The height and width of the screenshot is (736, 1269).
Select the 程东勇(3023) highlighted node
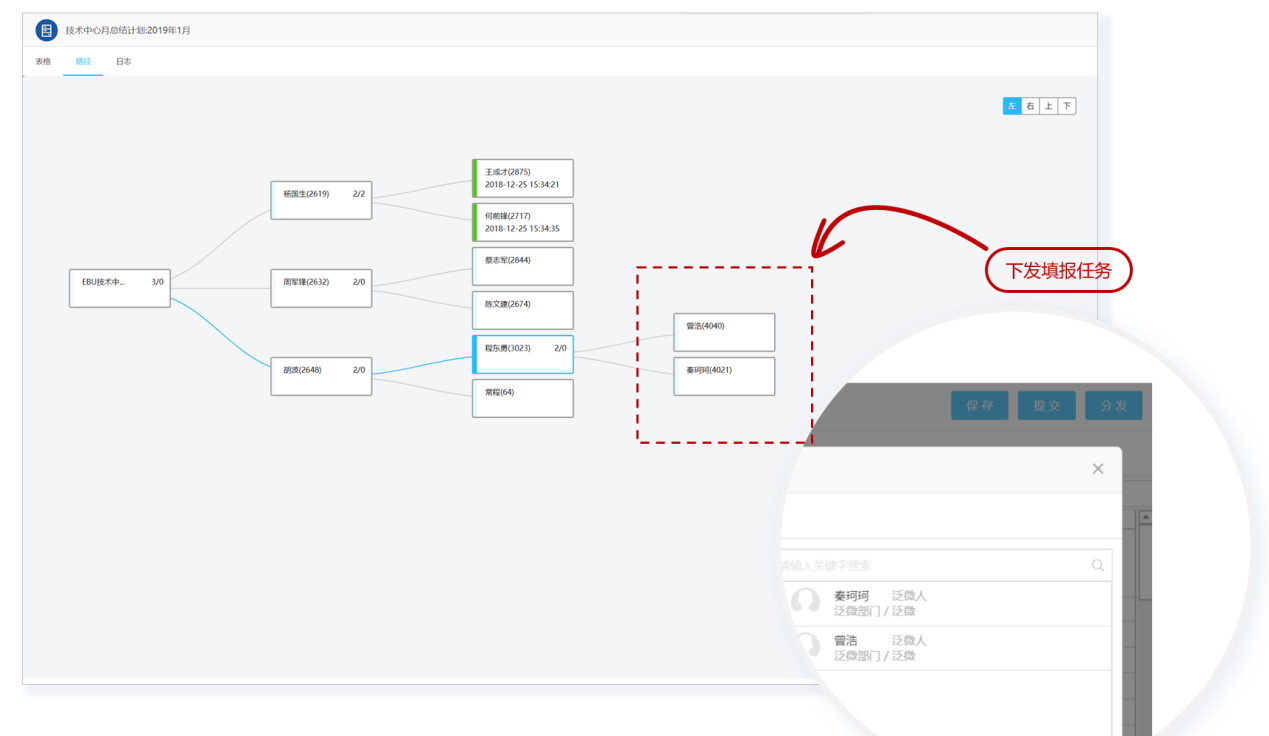coord(523,354)
